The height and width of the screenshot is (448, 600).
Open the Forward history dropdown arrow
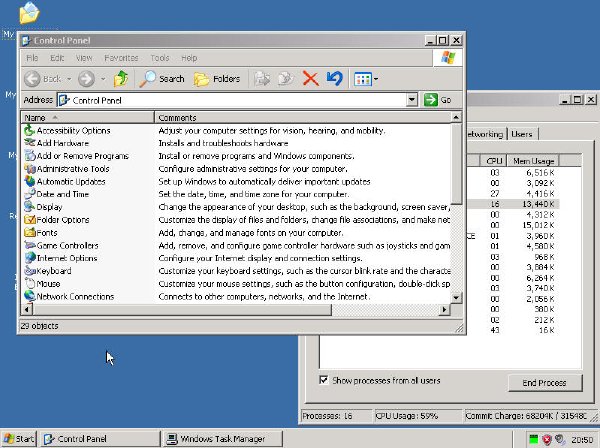[x=103, y=79]
